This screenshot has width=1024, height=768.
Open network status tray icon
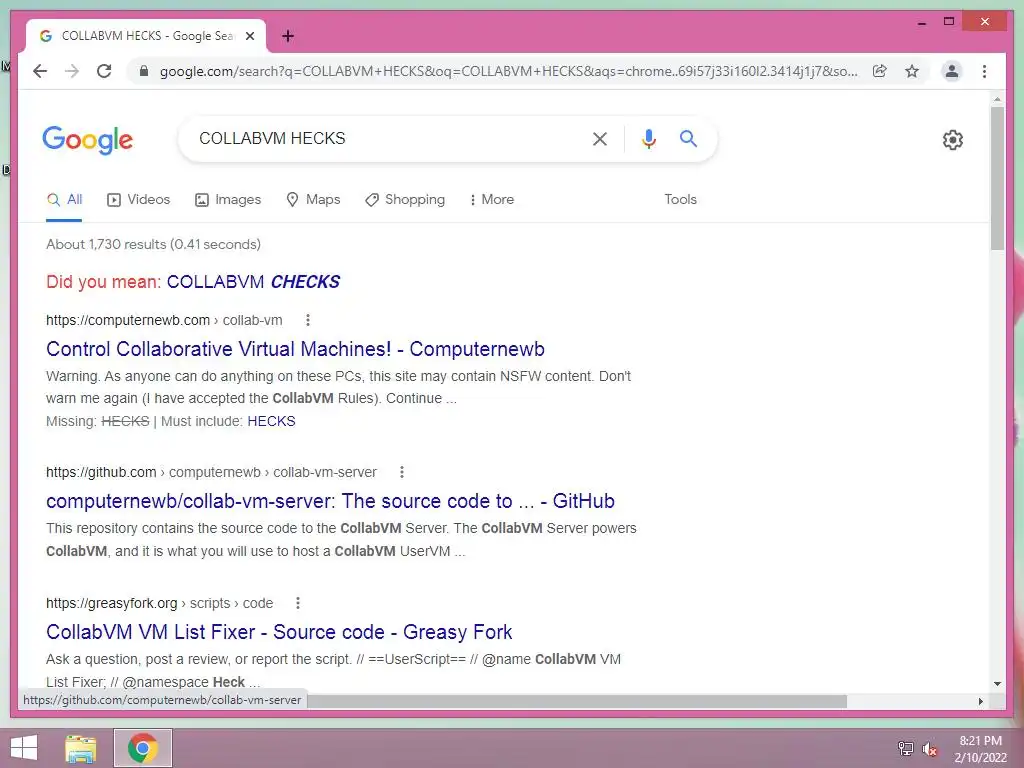click(906, 749)
